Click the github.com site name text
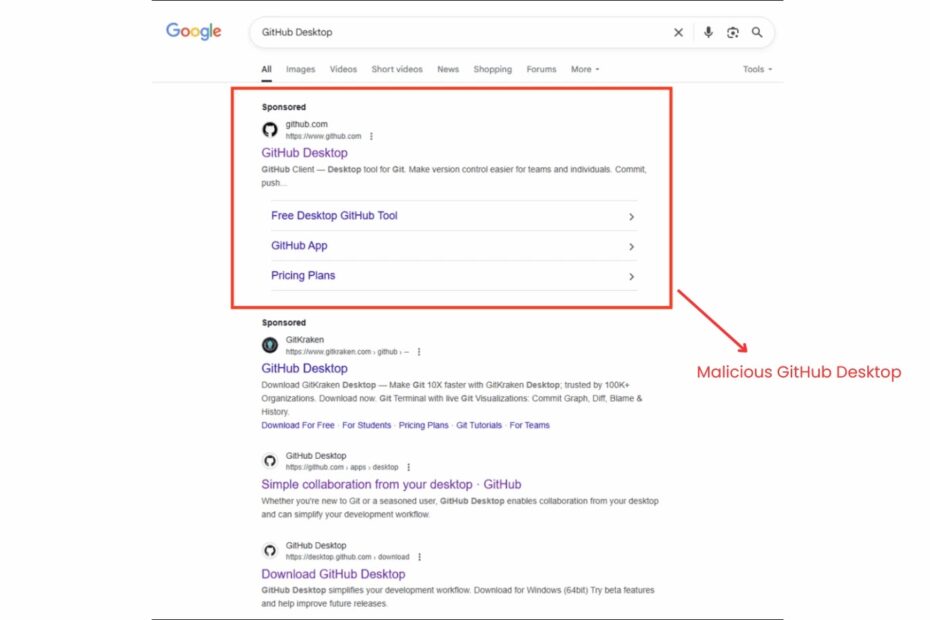The height and width of the screenshot is (620, 930). point(307,124)
